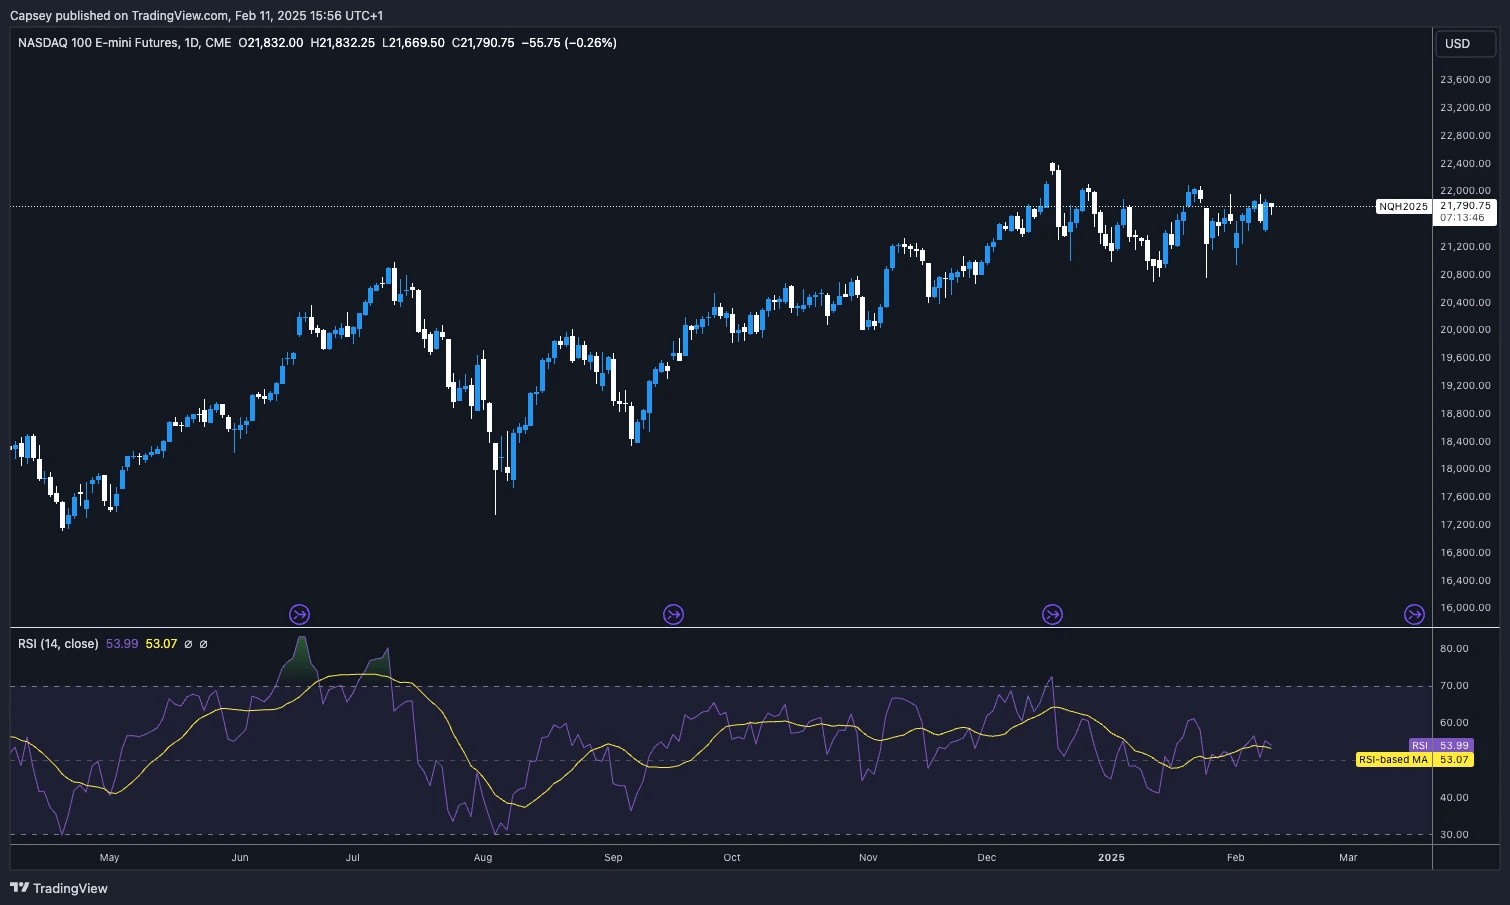Select the NASDAQ 100 E-mini Futures symbol title

coord(100,43)
